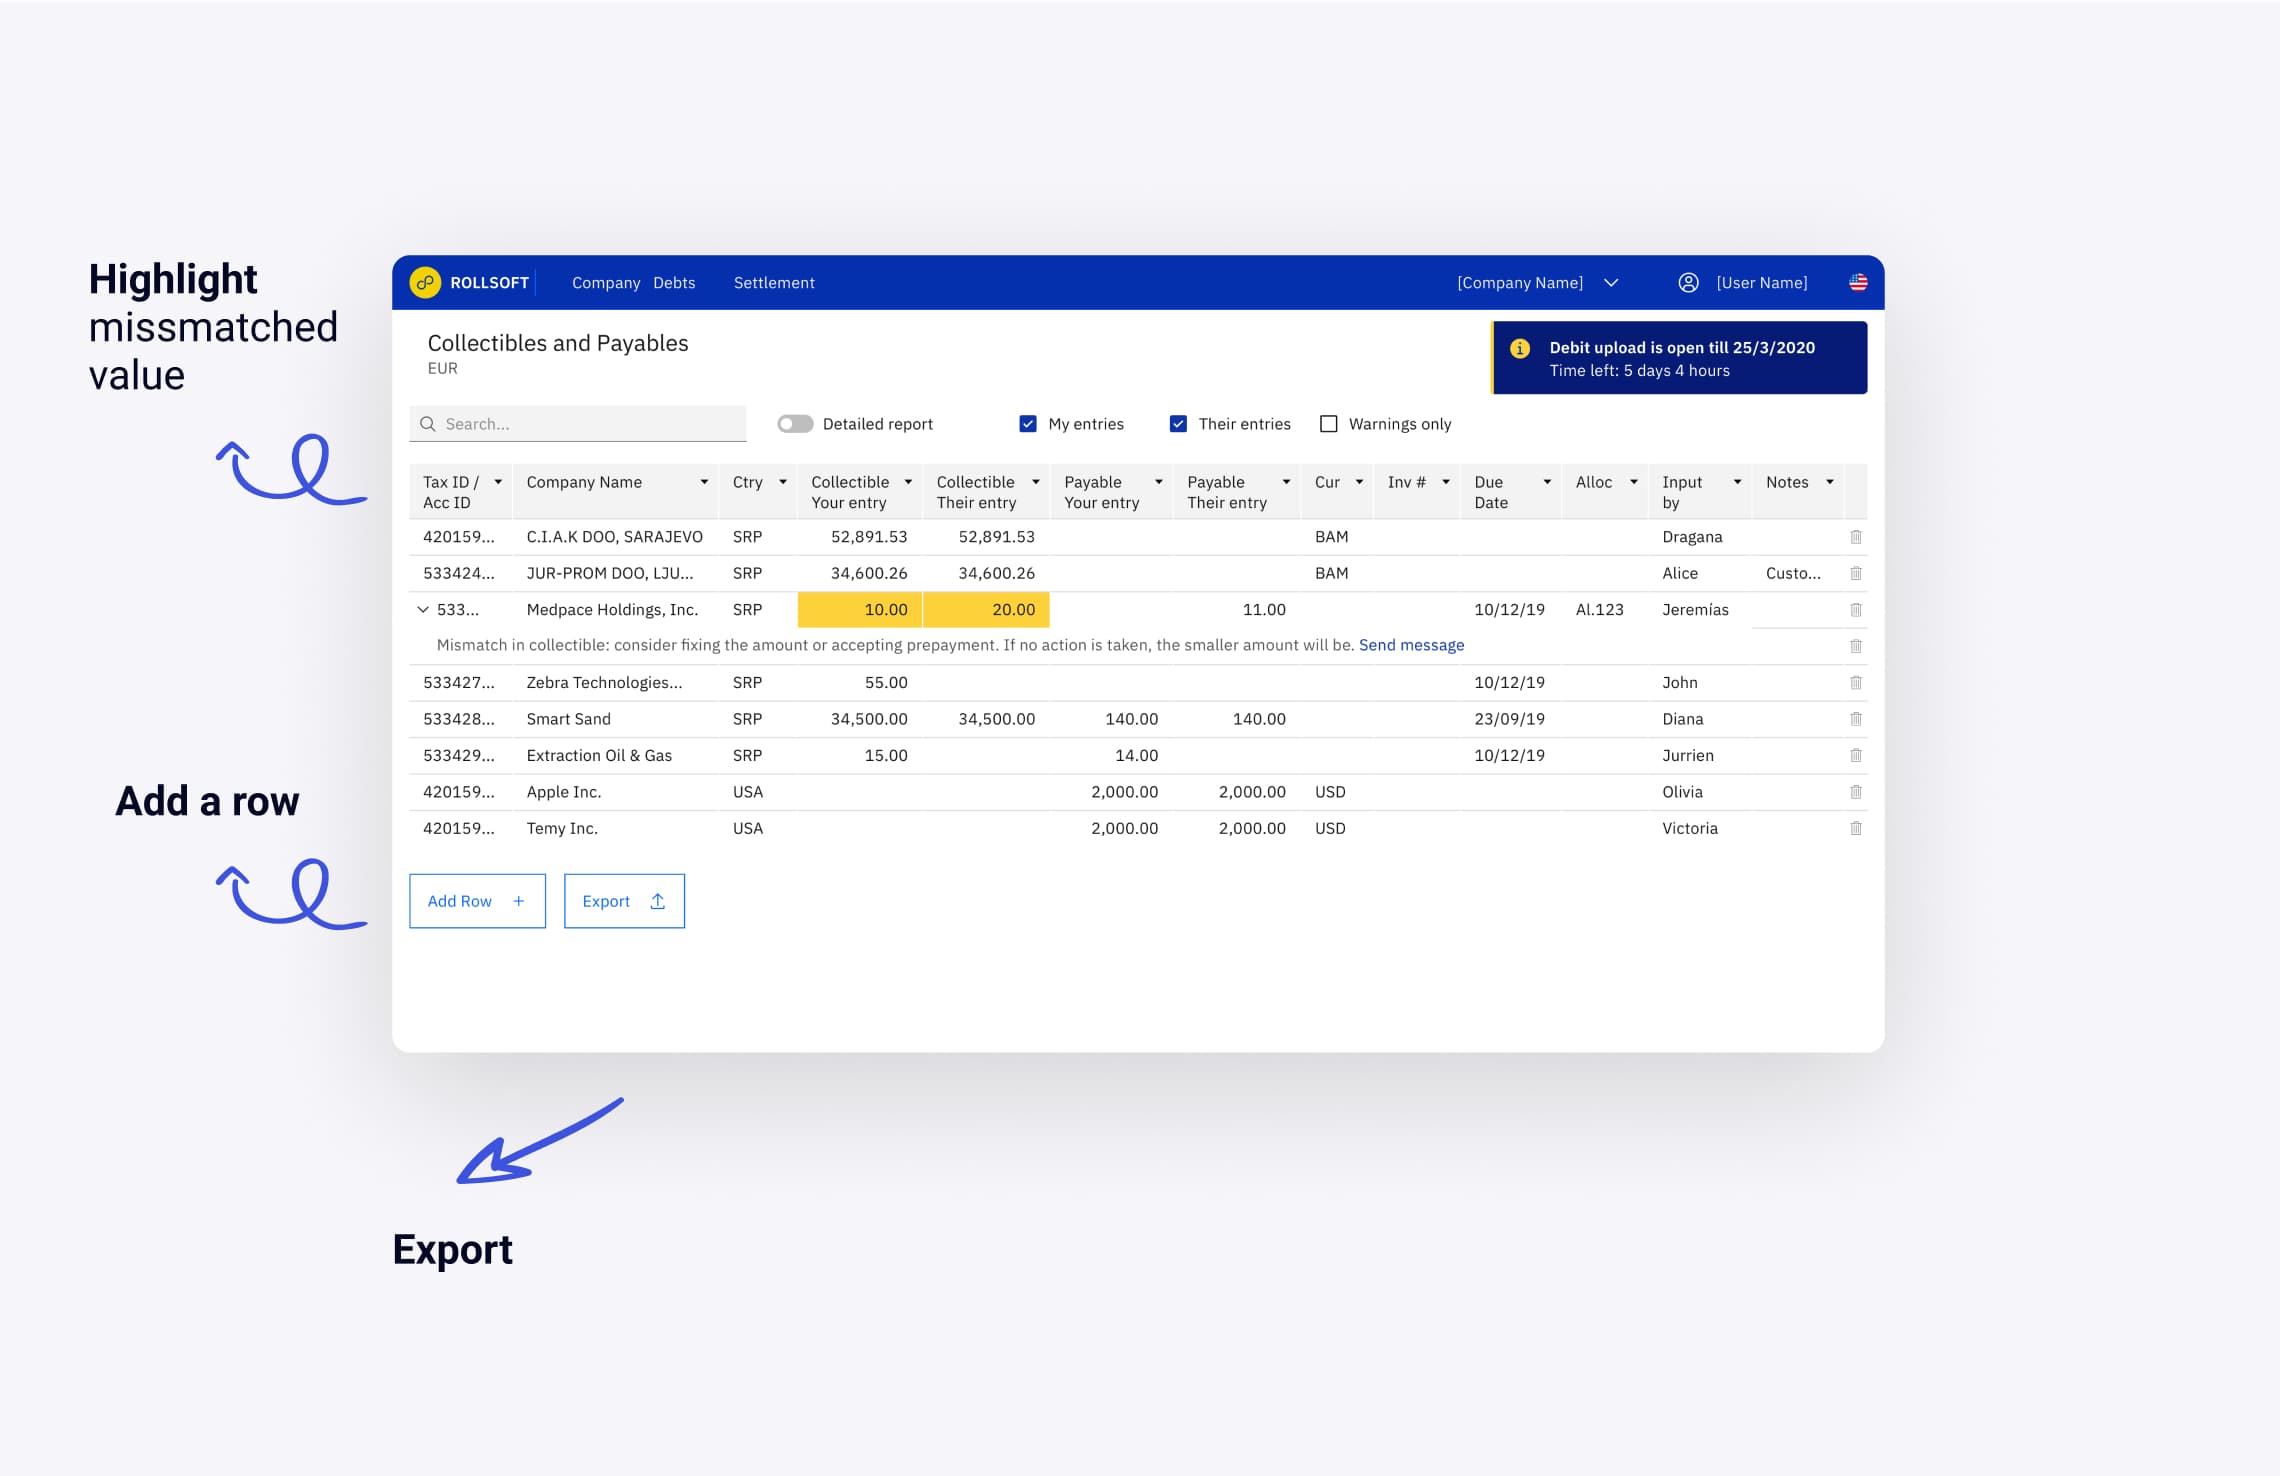2280x1476 pixels.
Task: Click the [User Name] label
Action: [x=1762, y=283]
